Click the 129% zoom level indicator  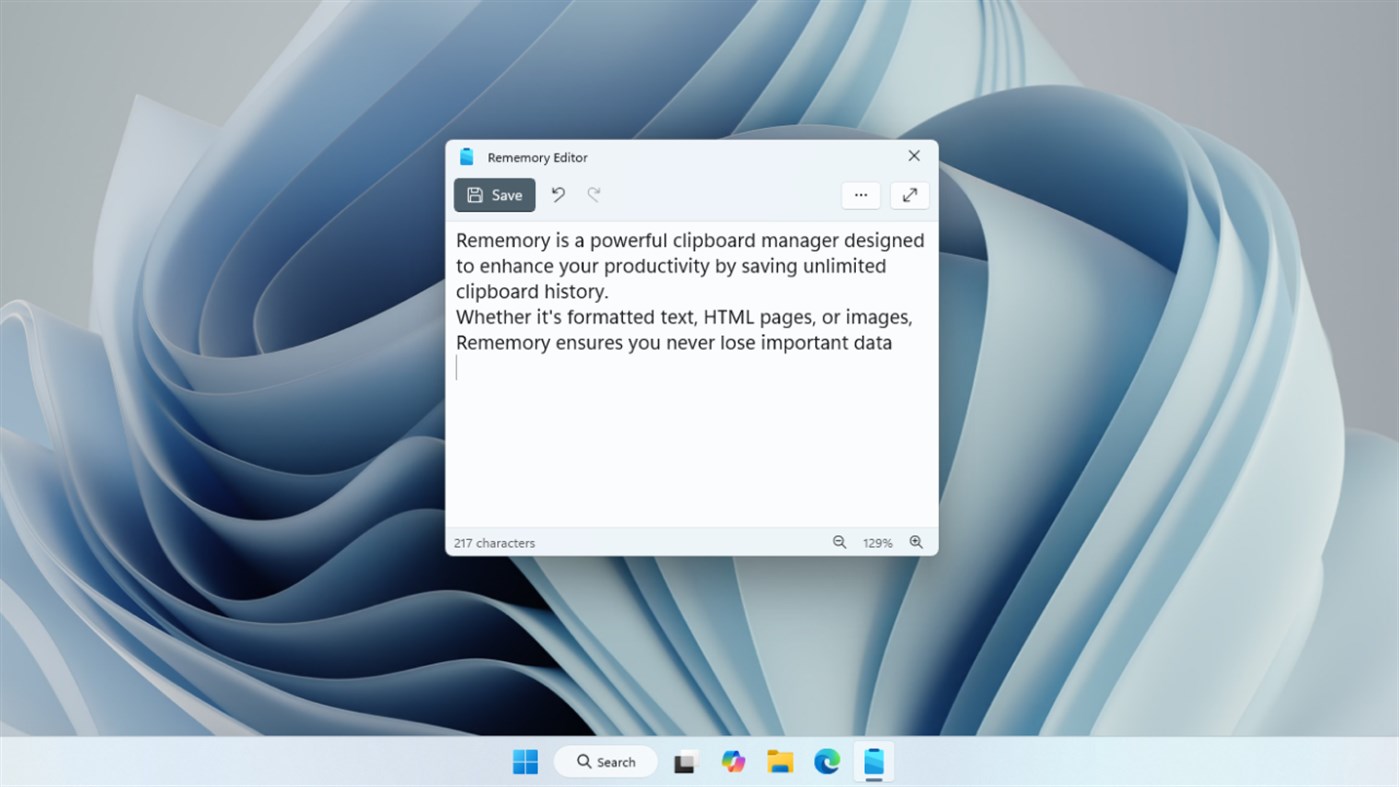pyautogui.click(x=877, y=542)
